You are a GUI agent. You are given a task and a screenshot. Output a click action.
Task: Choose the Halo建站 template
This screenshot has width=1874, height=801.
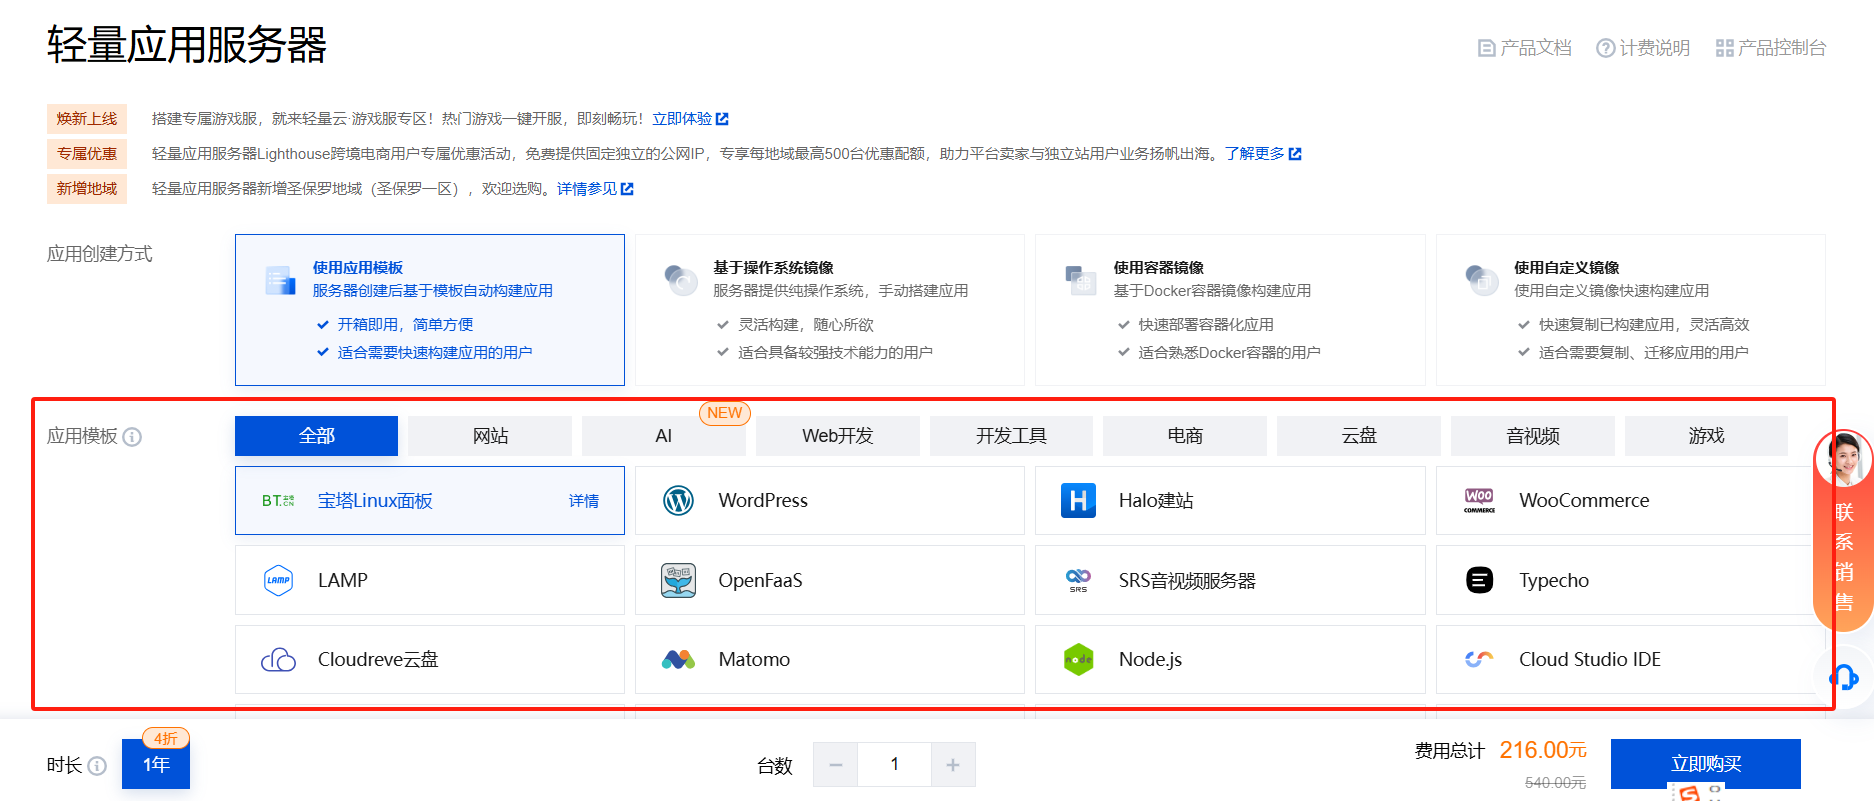pyautogui.click(x=1230, y=500)
